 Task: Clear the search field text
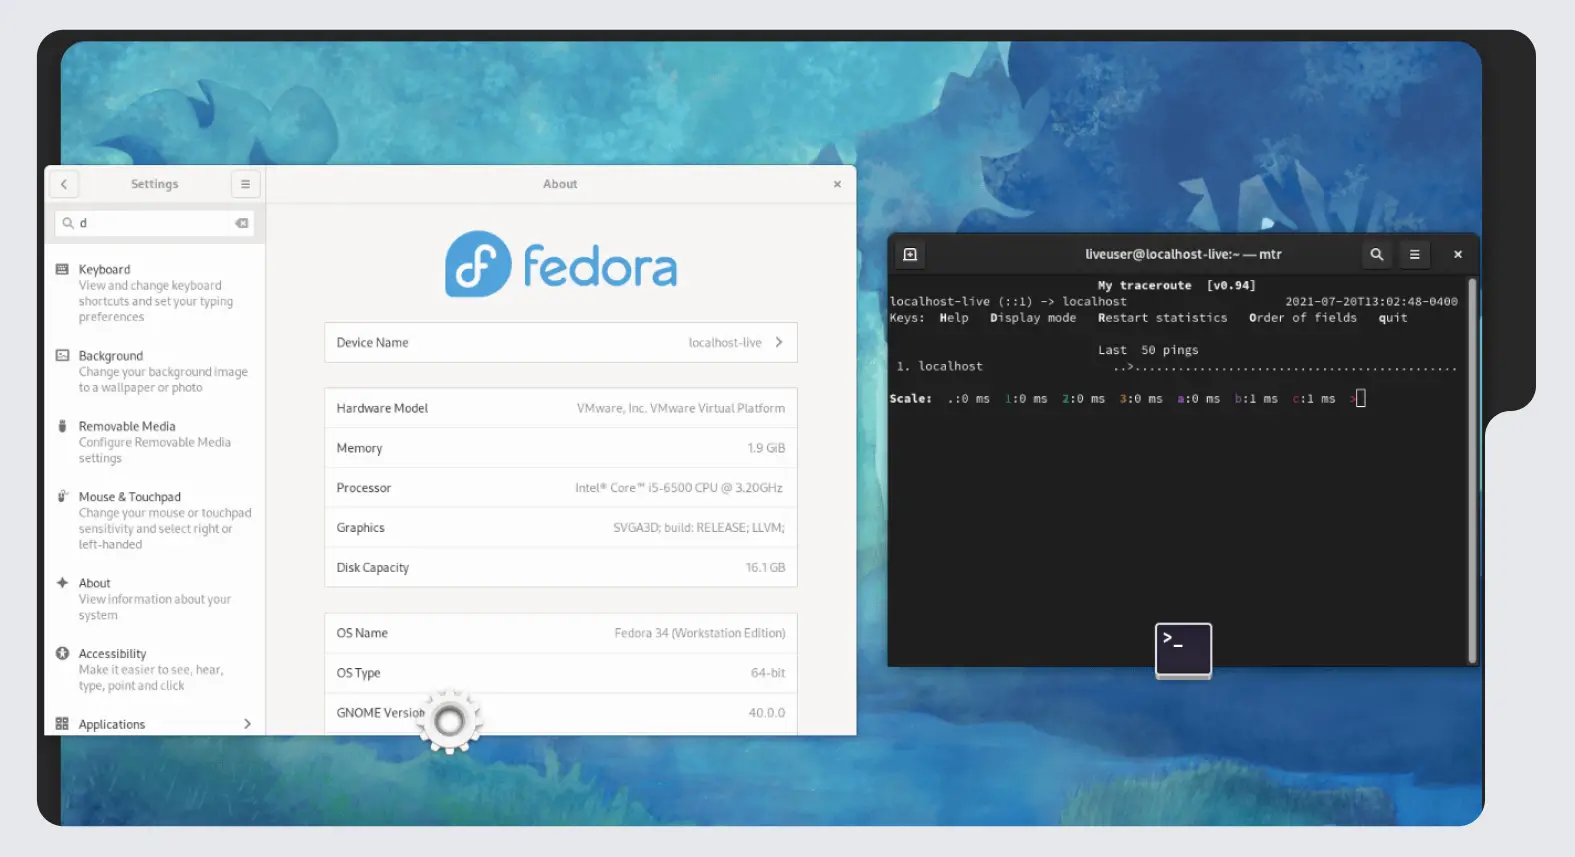[x=241, y=223]
